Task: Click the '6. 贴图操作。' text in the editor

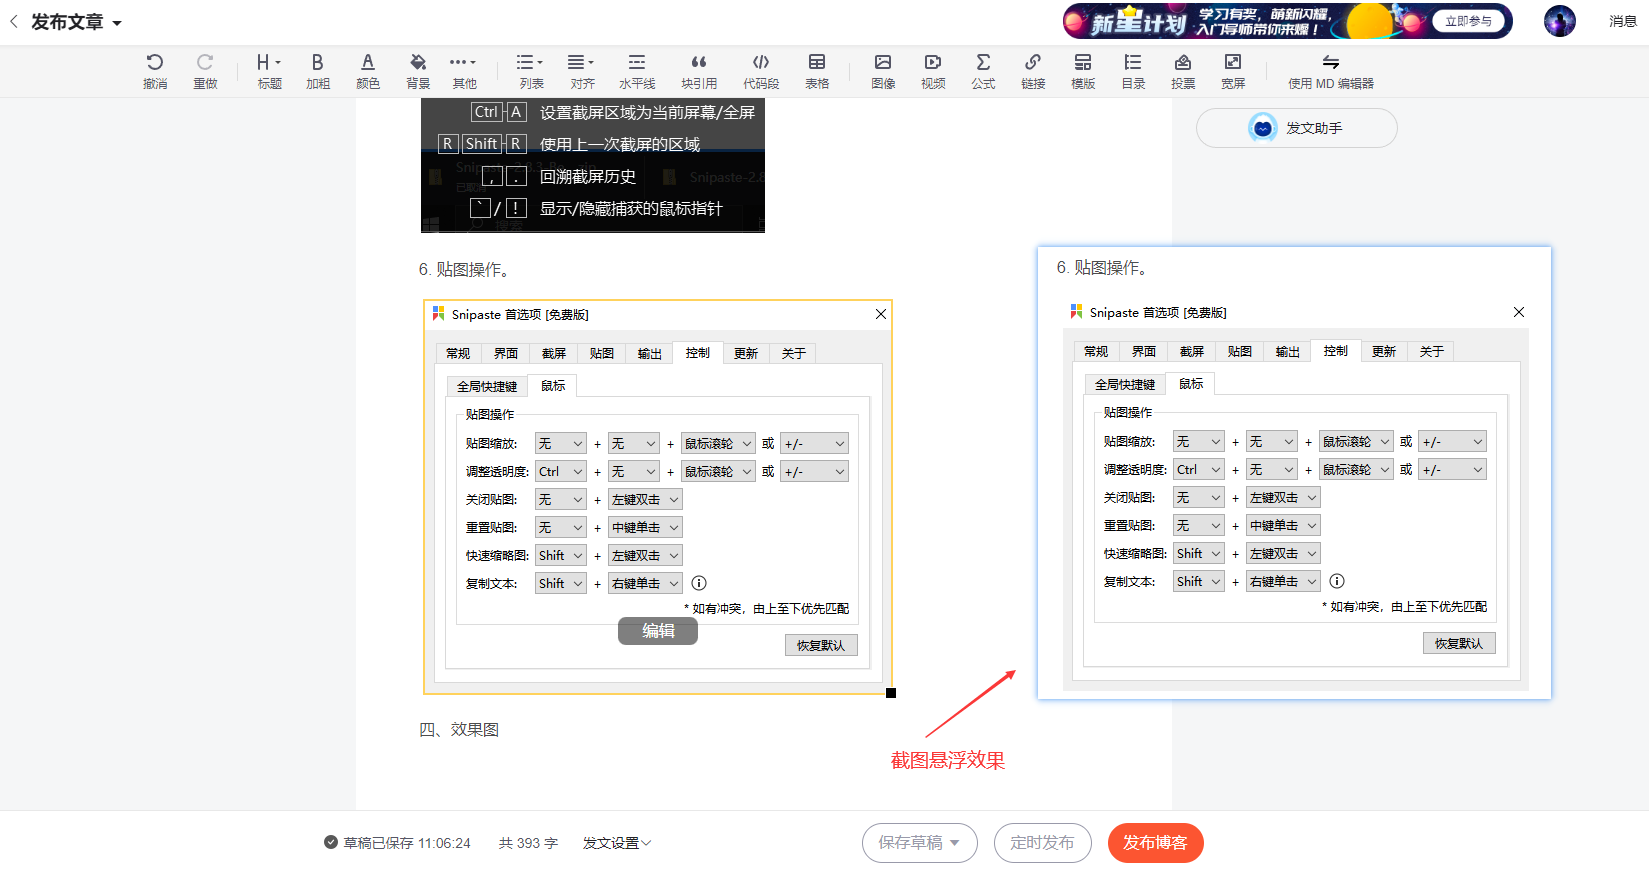Action: pyautogui.click(x=465, y=270)
